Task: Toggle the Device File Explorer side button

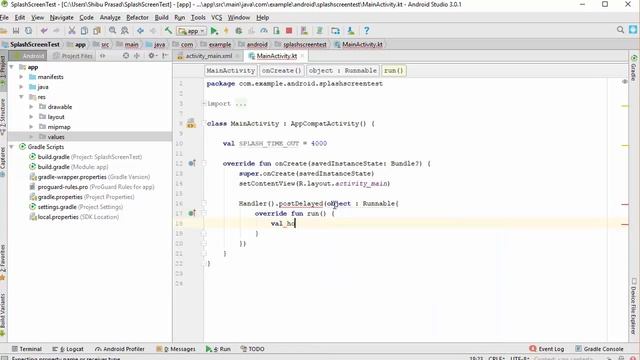Action: (x=634, y=306)
